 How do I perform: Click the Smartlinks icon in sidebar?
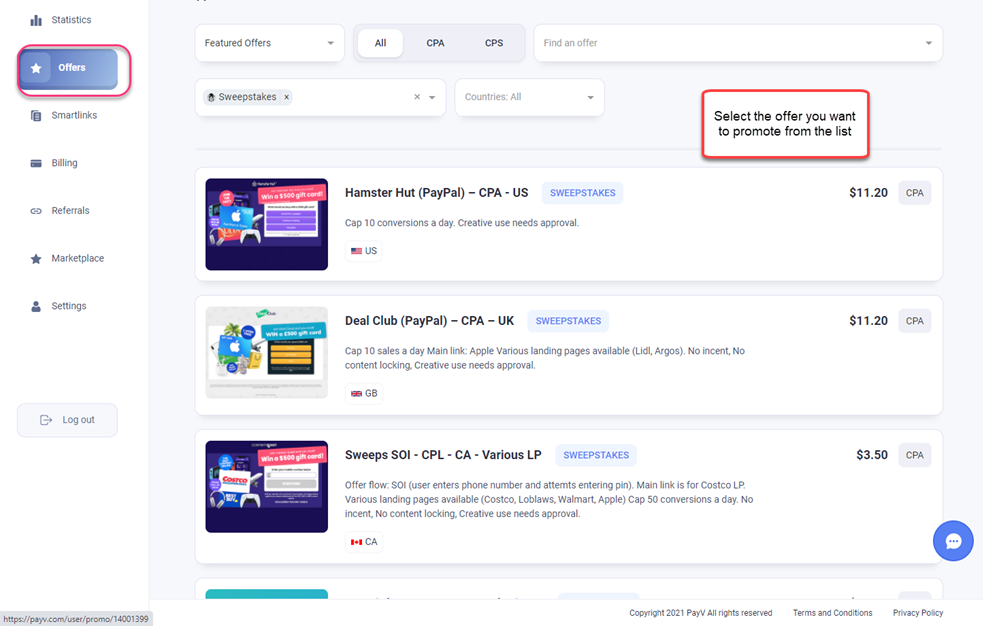click(x=36, y=115)
